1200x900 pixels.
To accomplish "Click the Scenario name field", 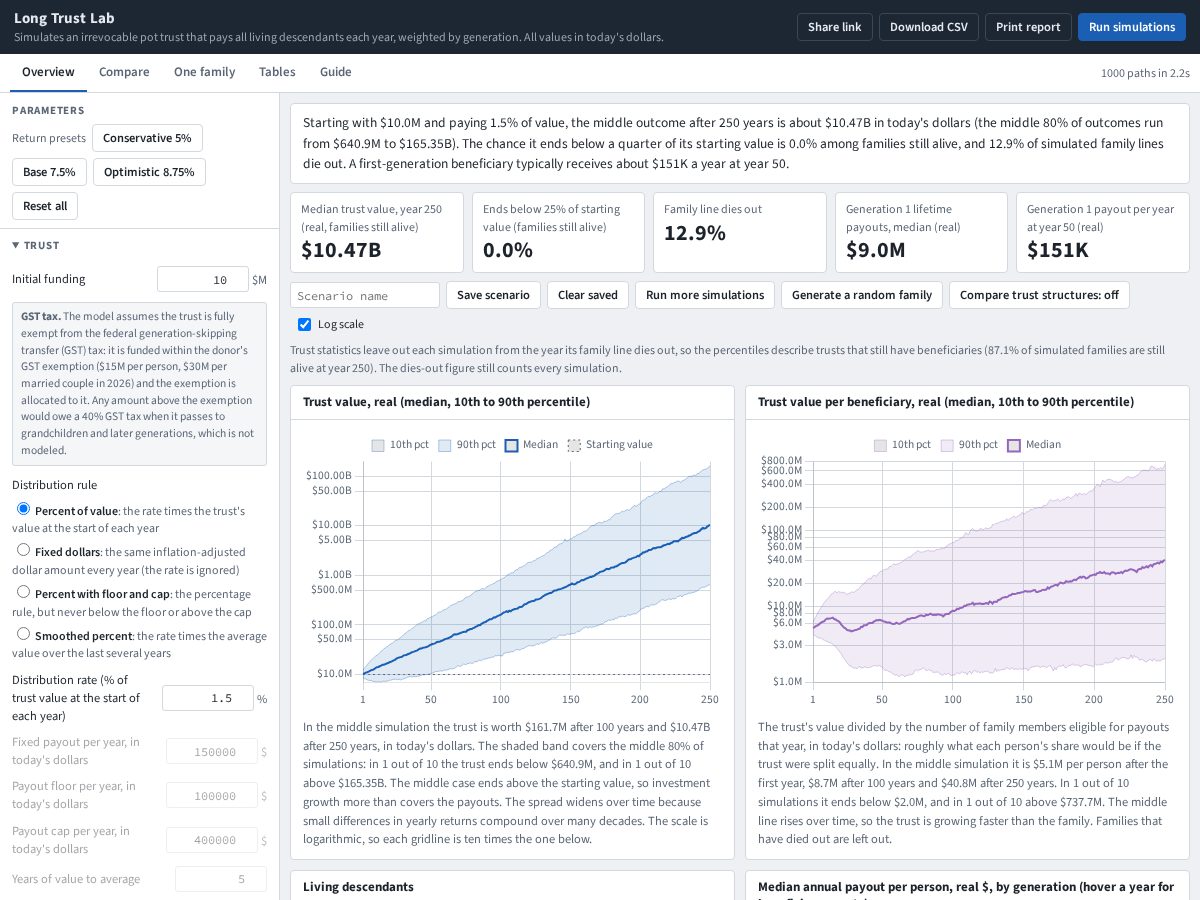I will coord(365,295).
